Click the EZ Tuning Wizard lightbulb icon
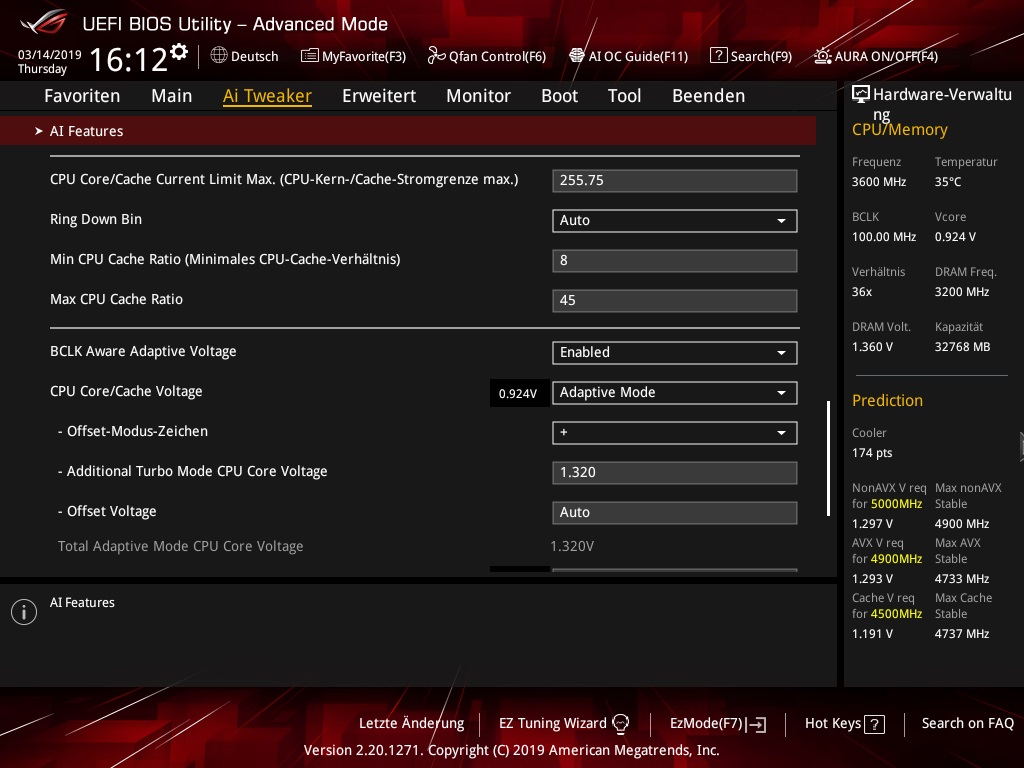This screenshot has height=768, width=1024. click(620, 723)
